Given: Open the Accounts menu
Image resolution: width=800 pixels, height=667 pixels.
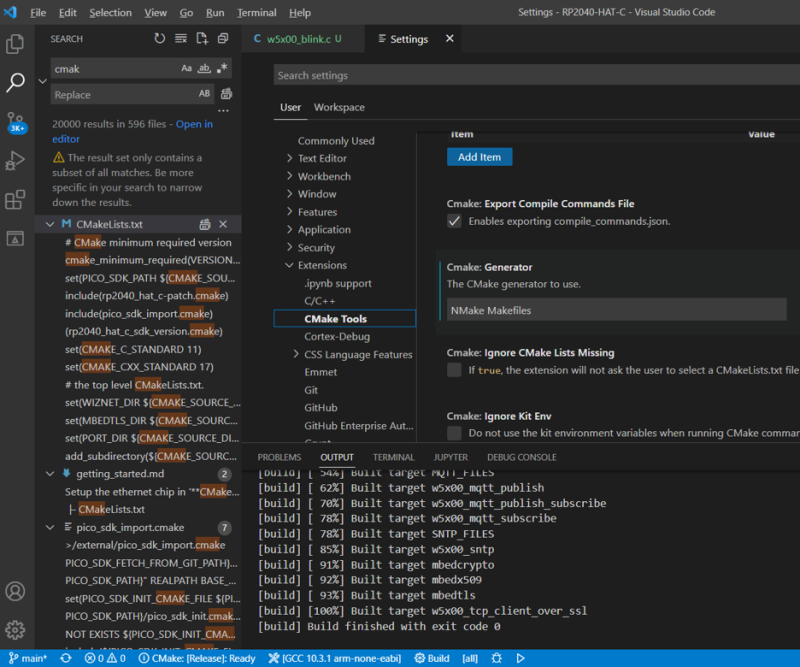Looking at the screenshot, I should [15, 591].
